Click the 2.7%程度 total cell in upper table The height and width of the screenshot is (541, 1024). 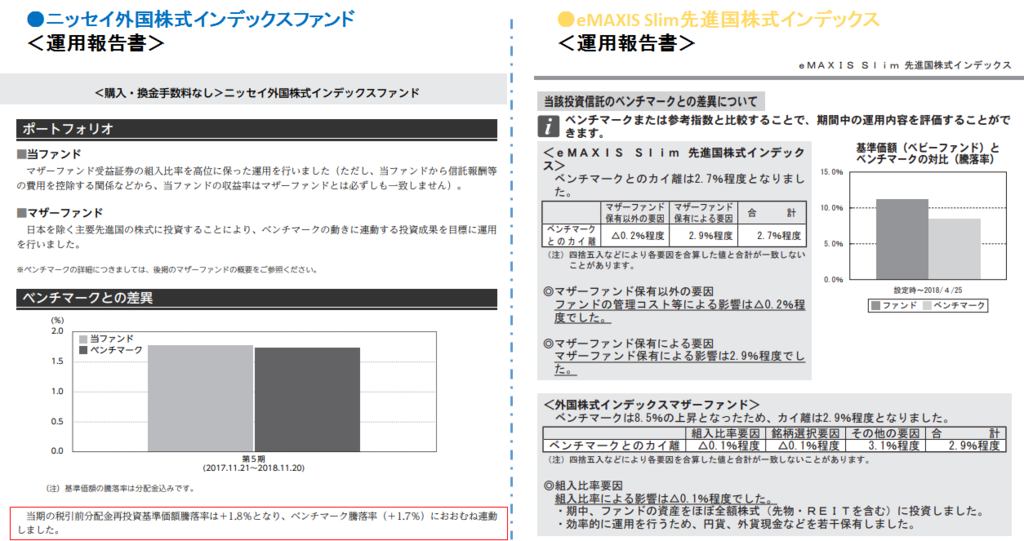(772, 235)
